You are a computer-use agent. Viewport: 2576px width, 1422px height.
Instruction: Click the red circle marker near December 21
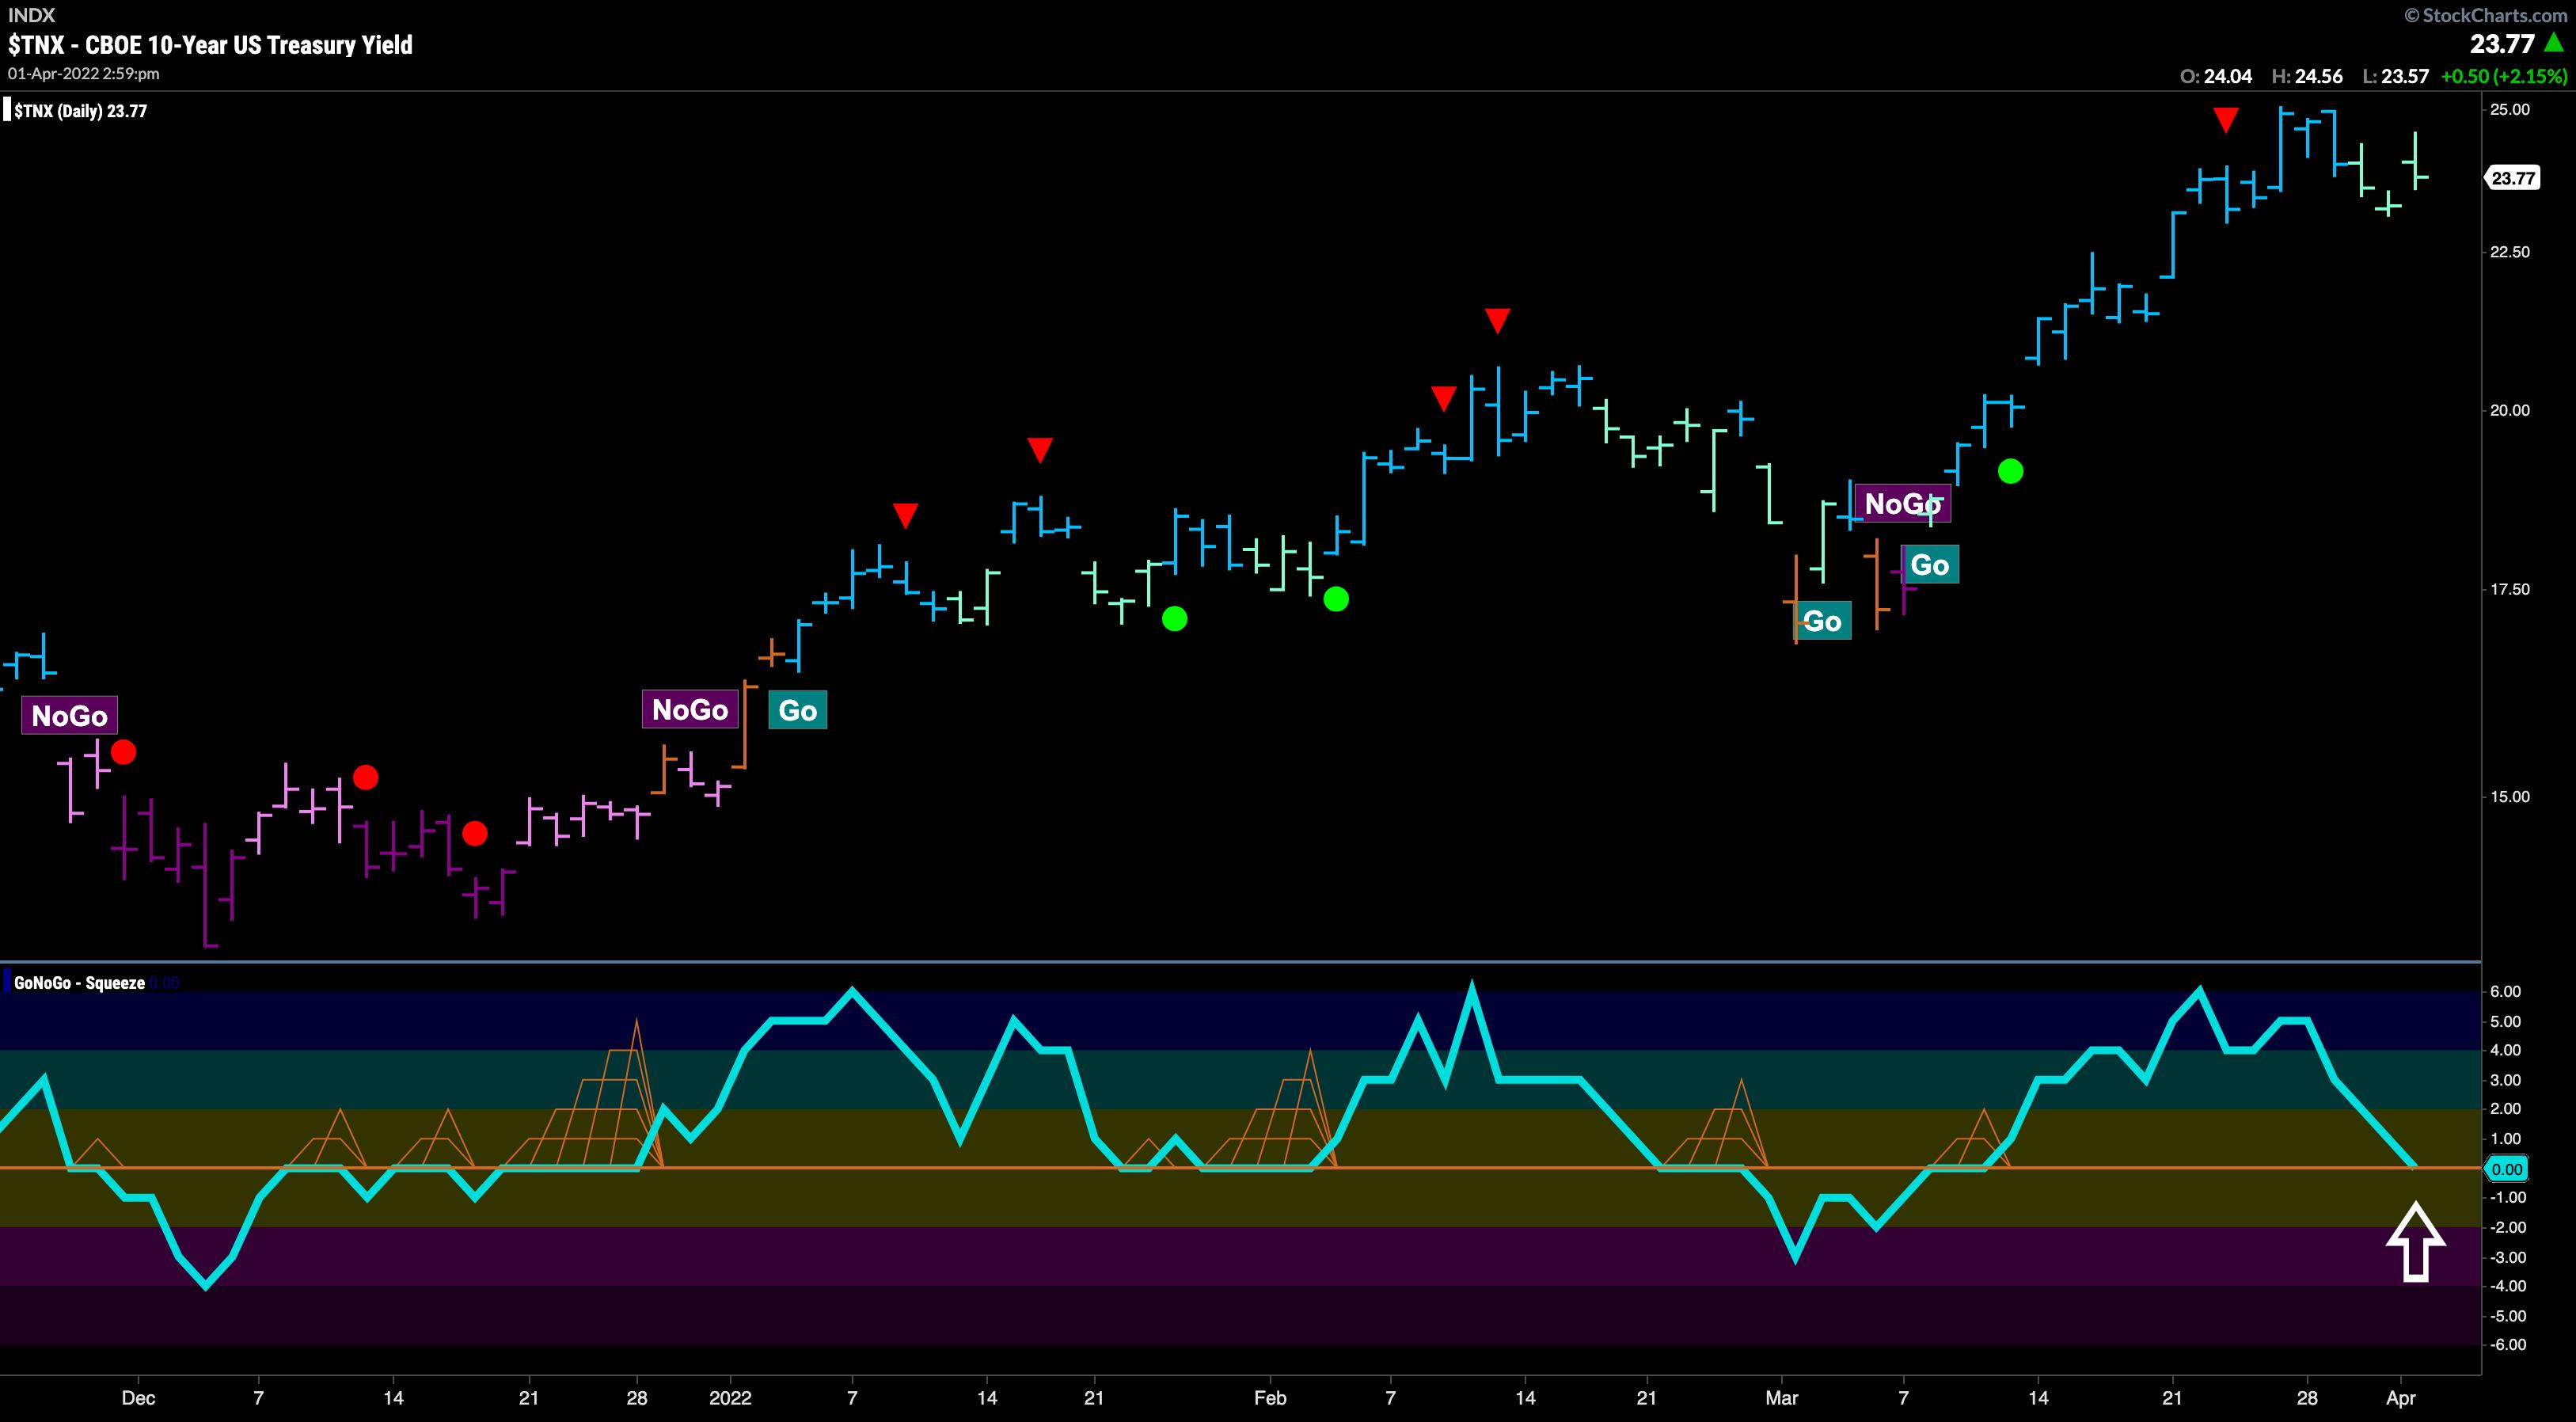click(475, 833)
